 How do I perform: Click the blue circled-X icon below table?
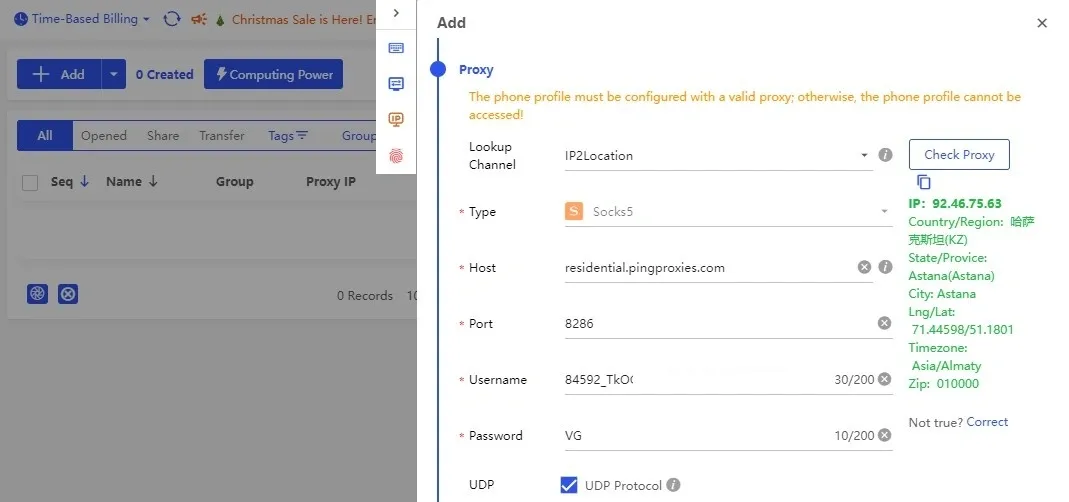tap(67, 294)
